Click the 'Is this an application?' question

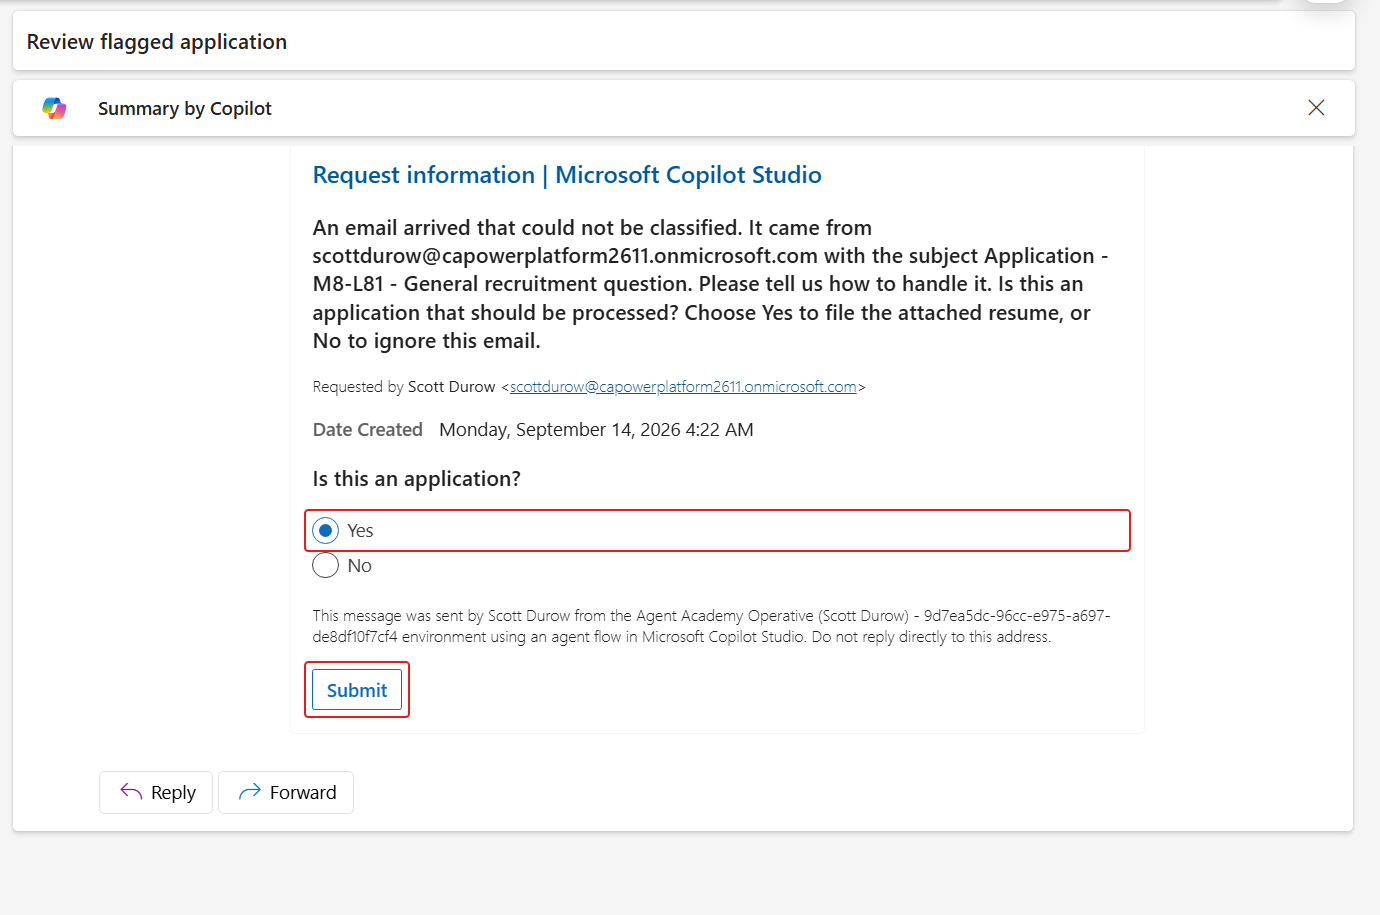(417, 479)
